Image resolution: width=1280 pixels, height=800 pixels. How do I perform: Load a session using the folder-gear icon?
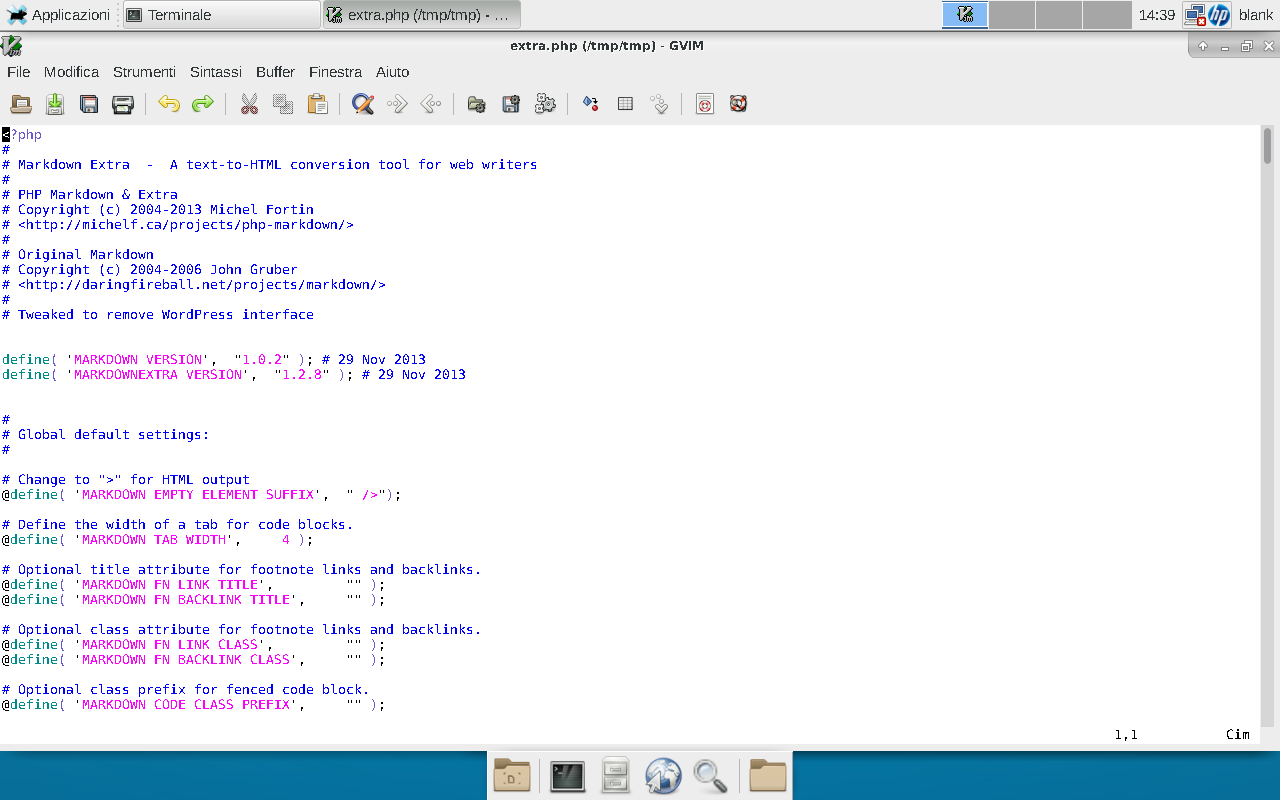(x=477, y=104)
